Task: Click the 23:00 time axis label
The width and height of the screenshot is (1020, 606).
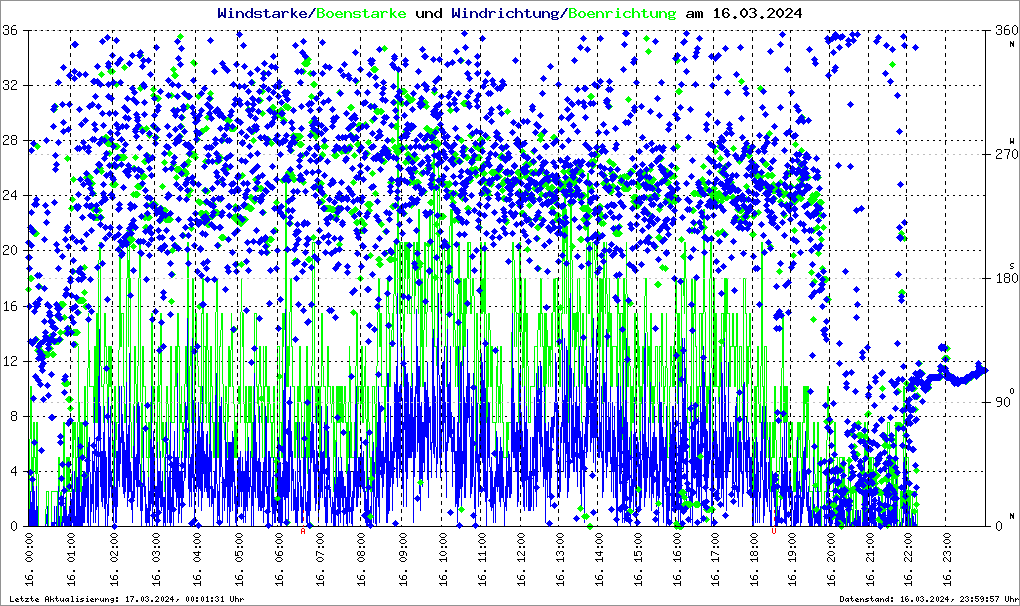Action: coord(946,559)
